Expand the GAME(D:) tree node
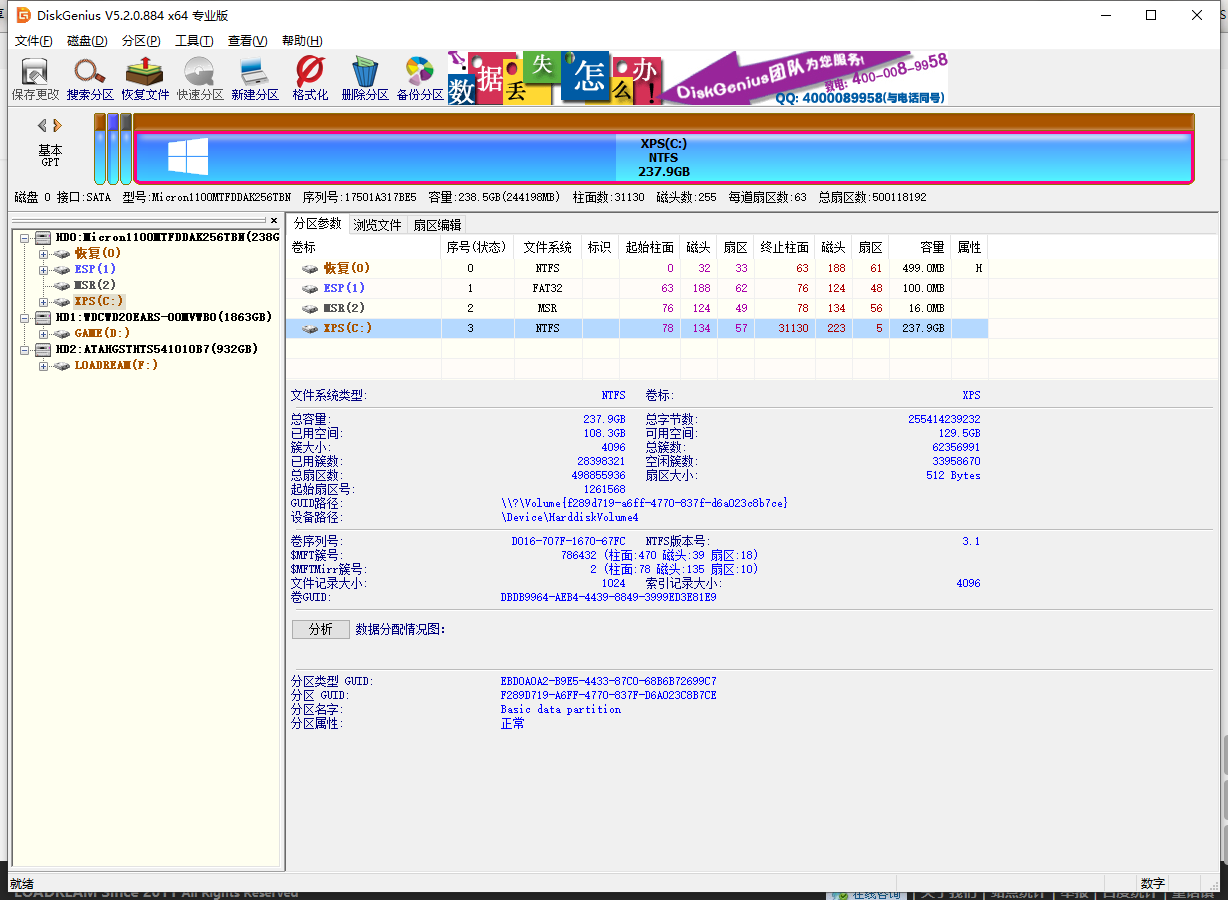 pos(44,334)
